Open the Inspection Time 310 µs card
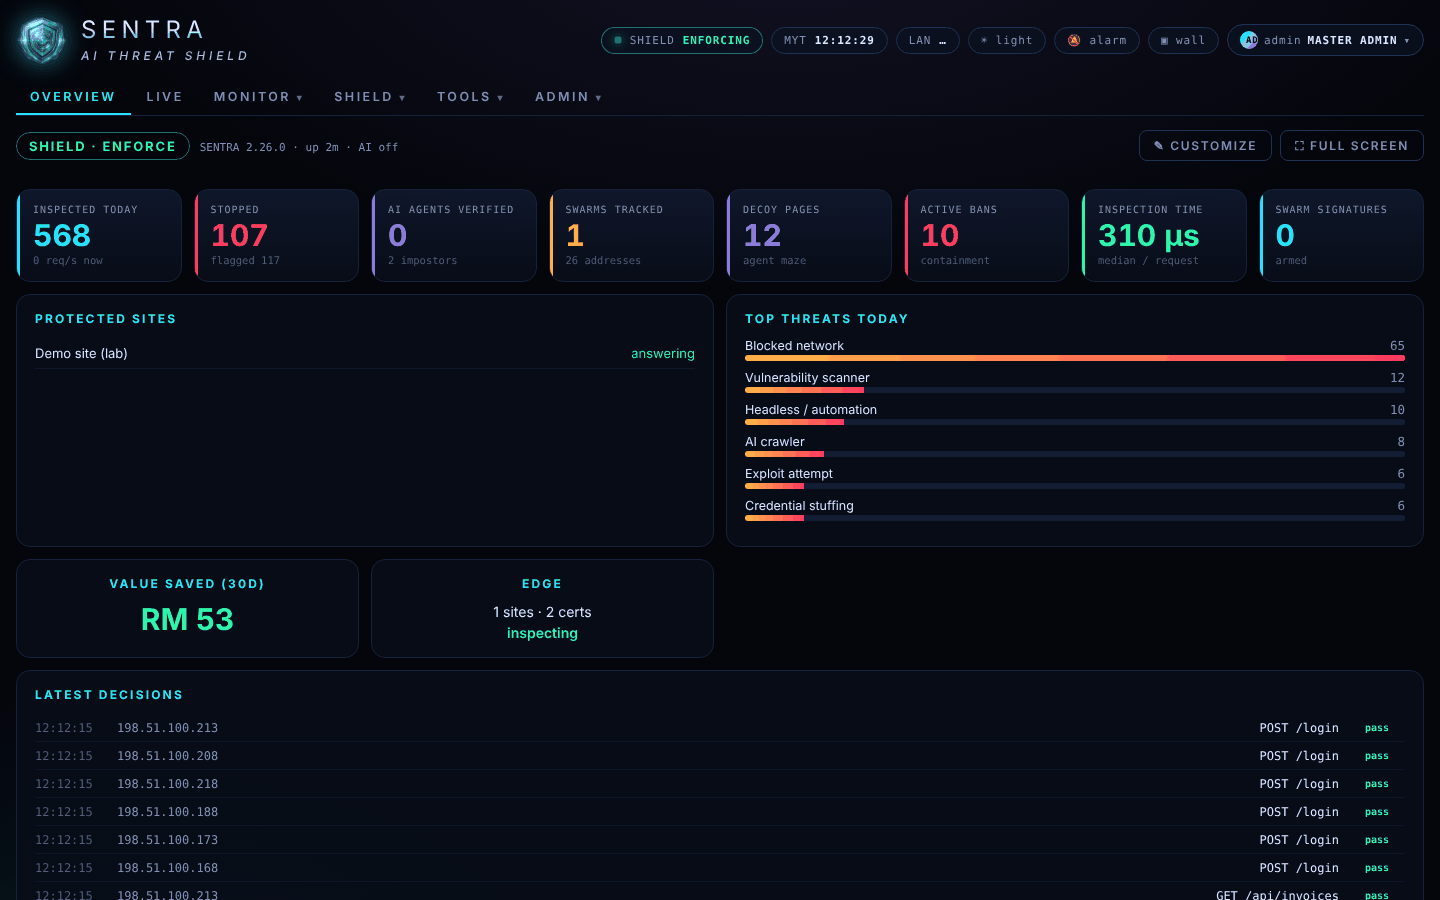 click(1164, 235)
